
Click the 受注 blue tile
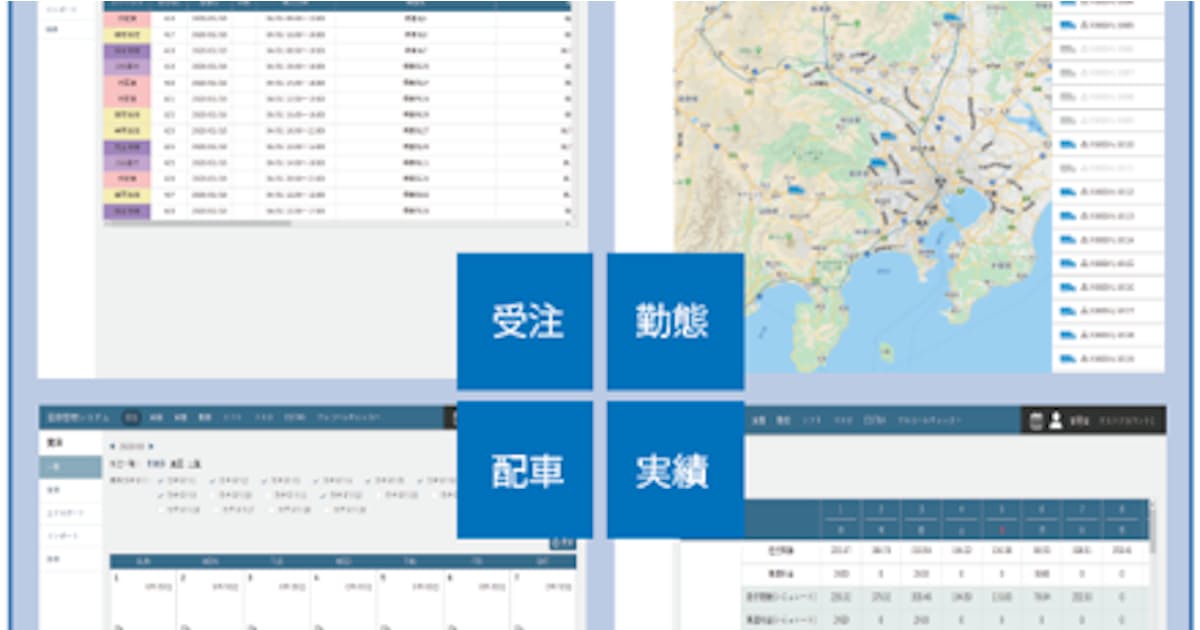click(x=525, y=321)
